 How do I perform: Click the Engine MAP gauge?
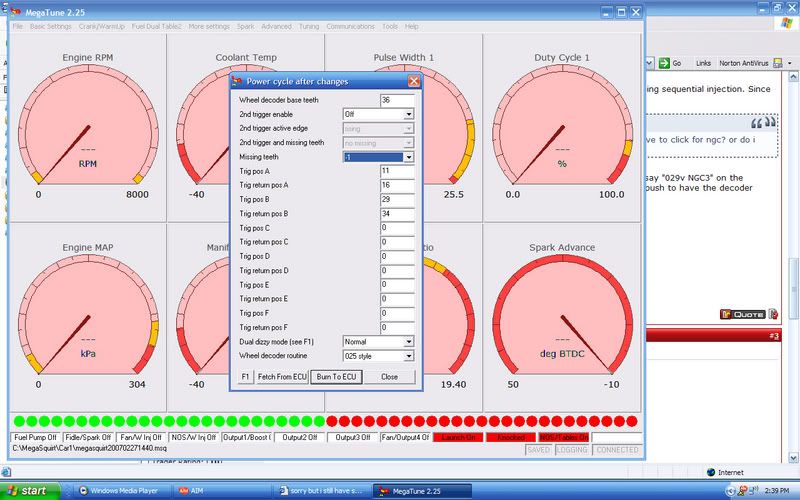88,317
